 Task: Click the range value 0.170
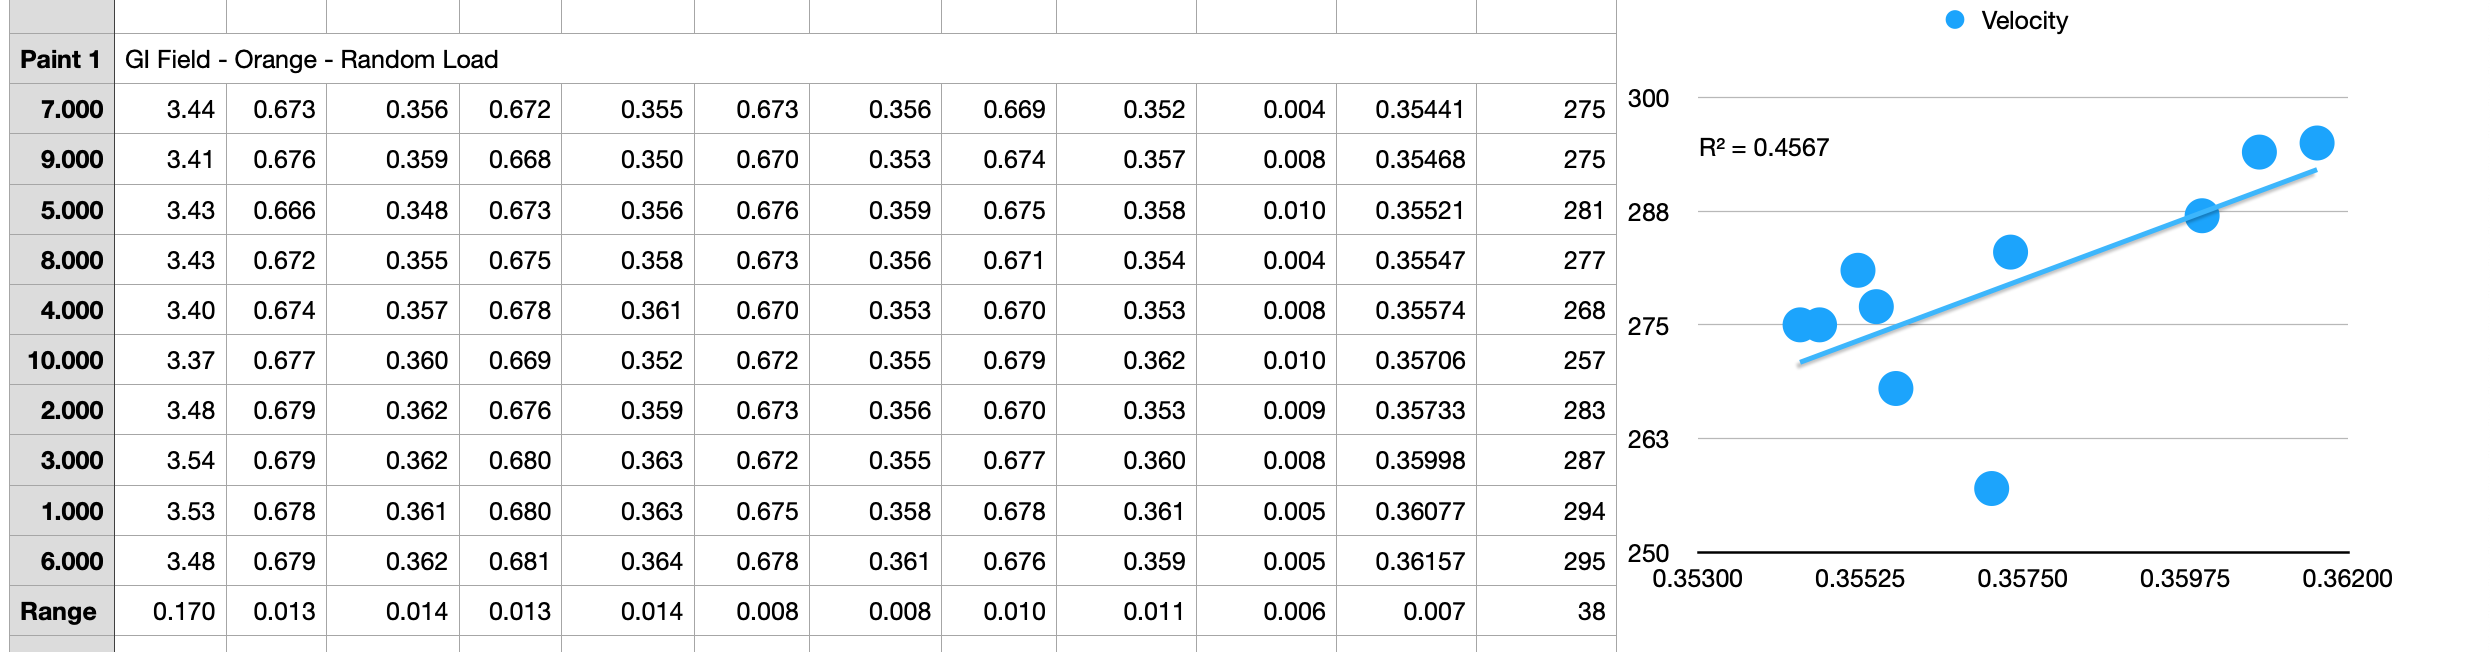171,611
